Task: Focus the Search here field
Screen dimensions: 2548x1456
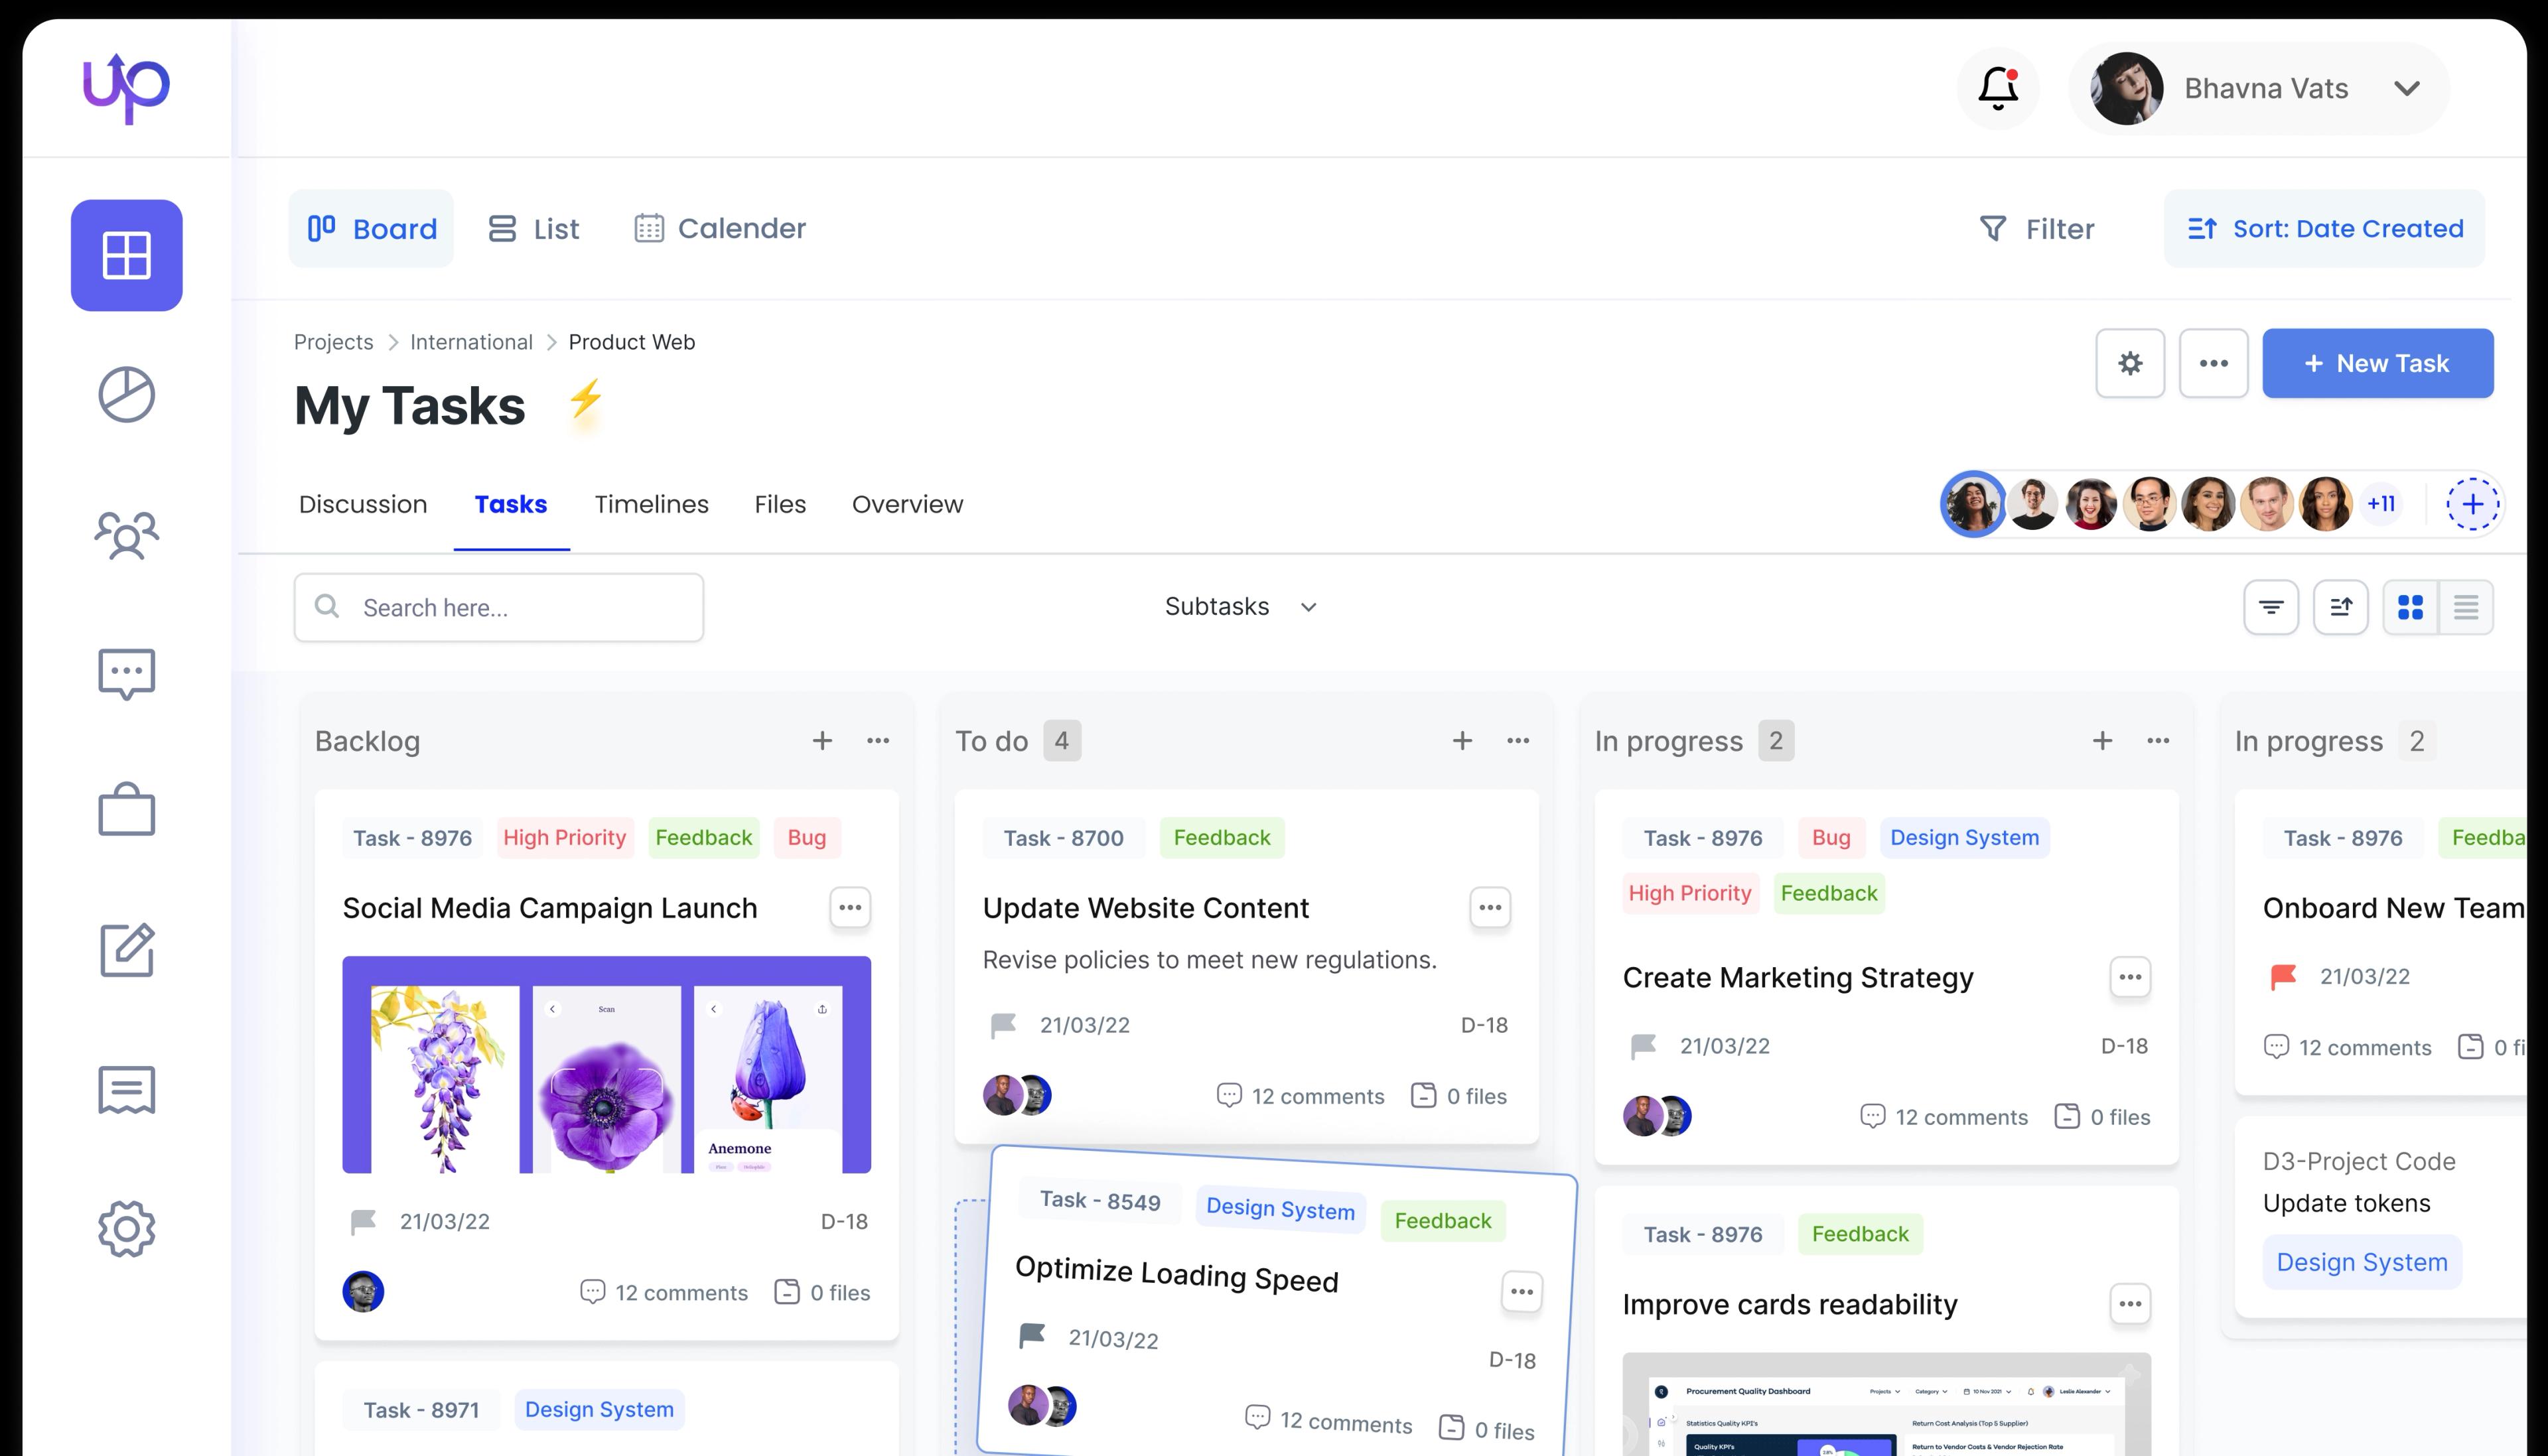Action: (x=498, y=607)
